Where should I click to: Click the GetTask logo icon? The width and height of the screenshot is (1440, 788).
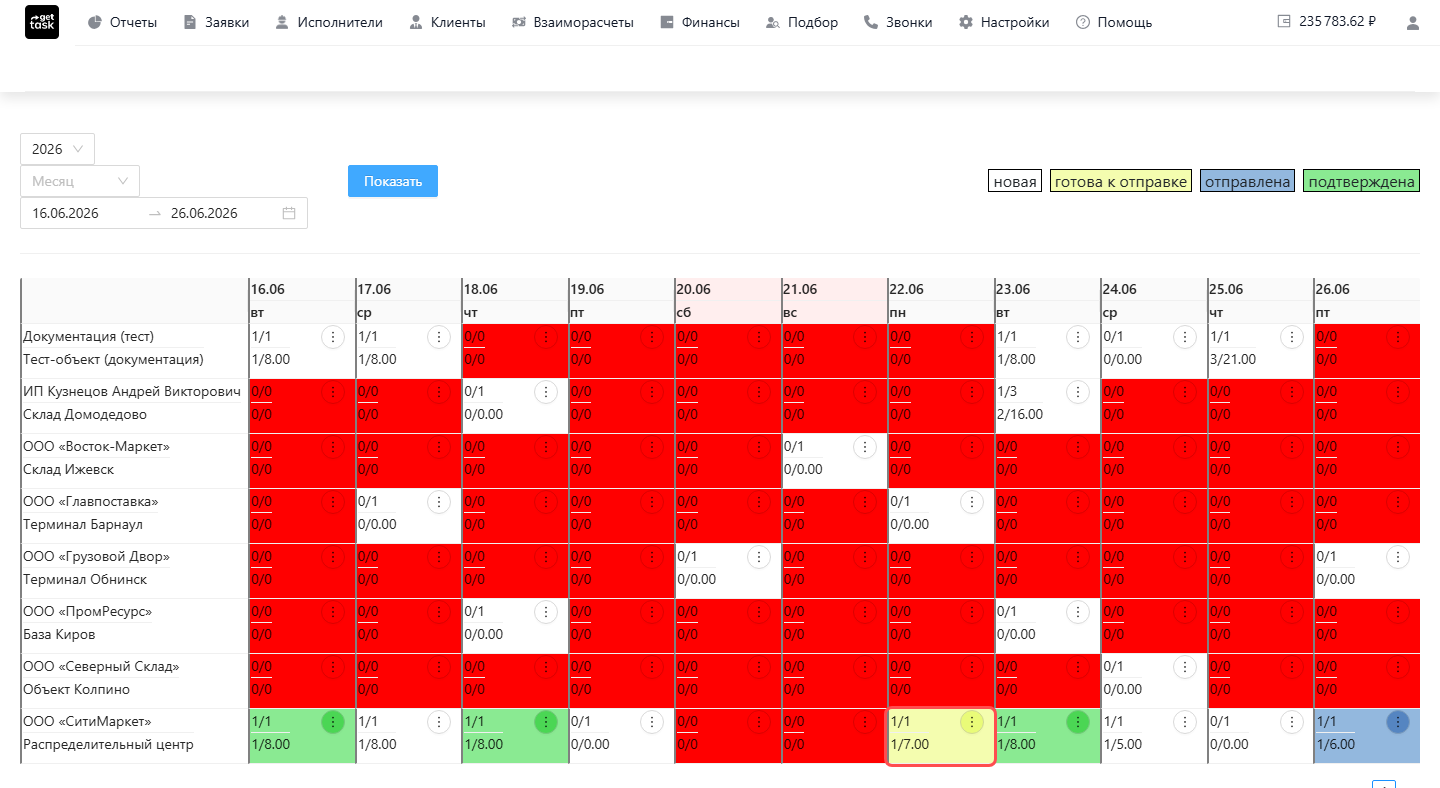point(41,22)
